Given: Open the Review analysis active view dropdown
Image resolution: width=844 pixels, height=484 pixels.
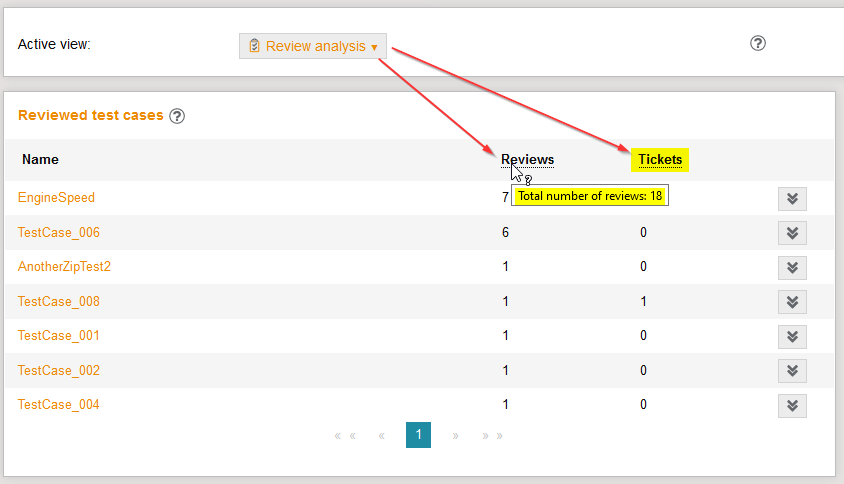Looking at the screenshot, I should (x=313, y=46).
